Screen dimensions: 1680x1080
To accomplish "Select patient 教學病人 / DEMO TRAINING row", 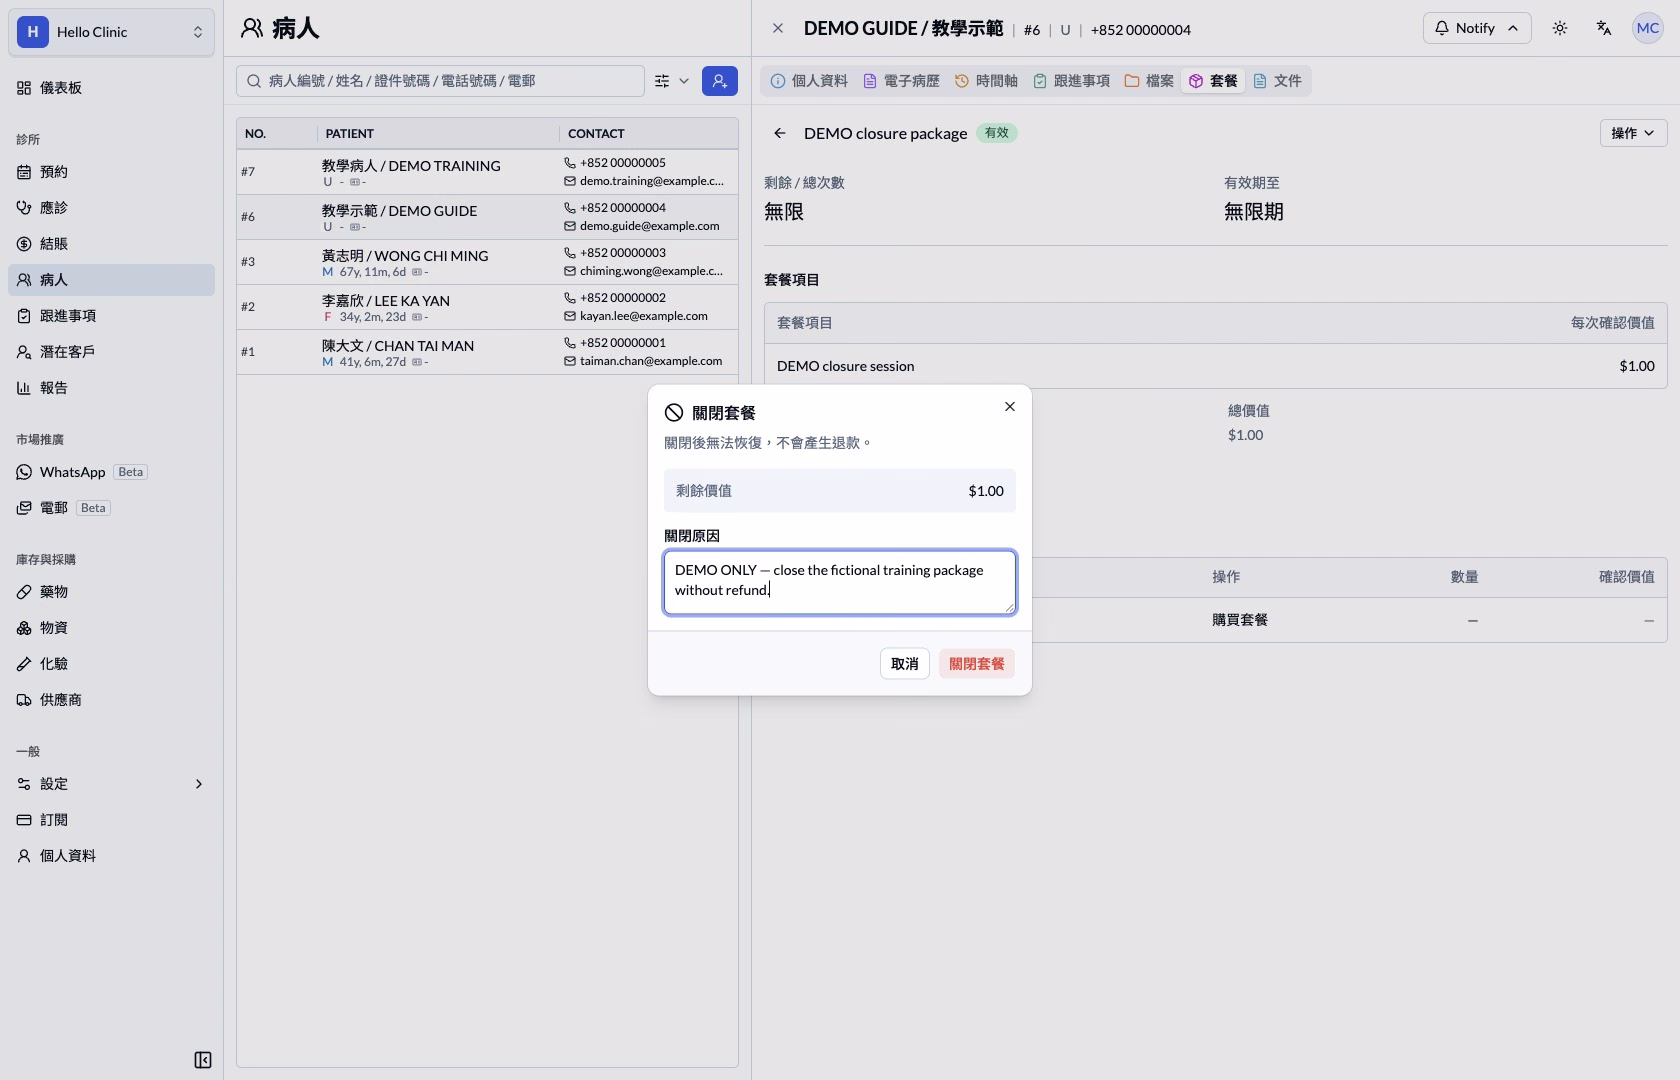I will pos(487,172).
